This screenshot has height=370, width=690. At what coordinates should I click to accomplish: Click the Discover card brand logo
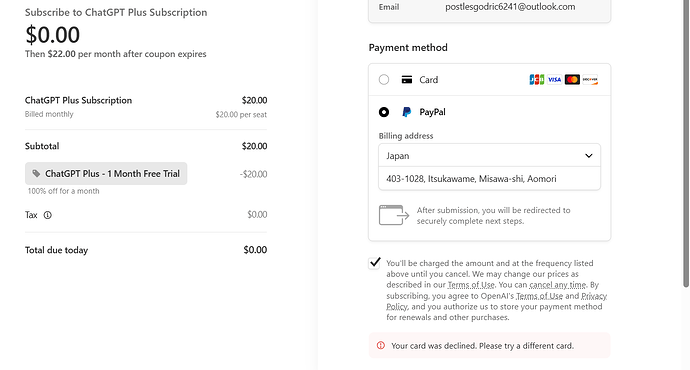click(590, 80)
